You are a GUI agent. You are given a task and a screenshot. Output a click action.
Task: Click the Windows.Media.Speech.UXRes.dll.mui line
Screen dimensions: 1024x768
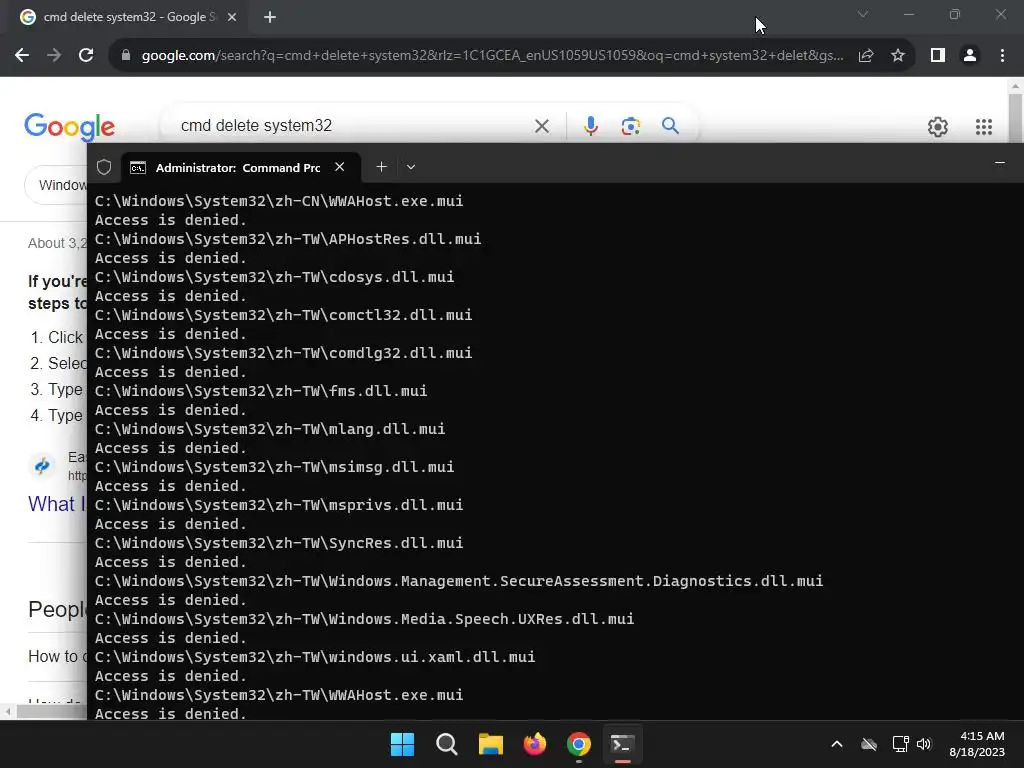(x=364, y=619)
